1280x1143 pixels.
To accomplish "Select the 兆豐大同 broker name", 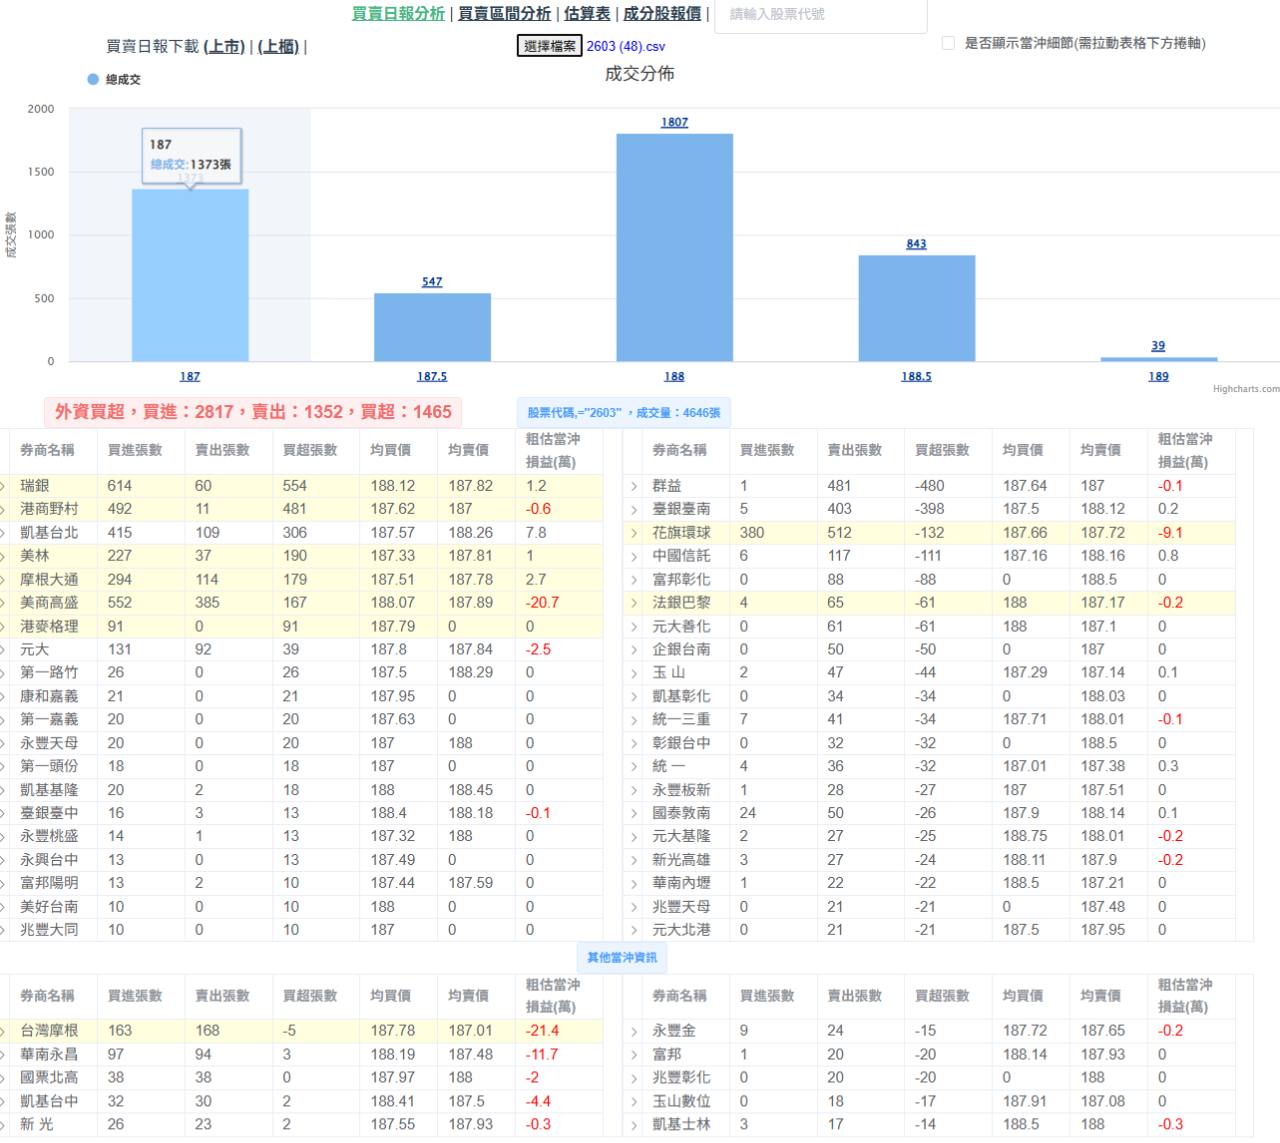I will [49, 930].
